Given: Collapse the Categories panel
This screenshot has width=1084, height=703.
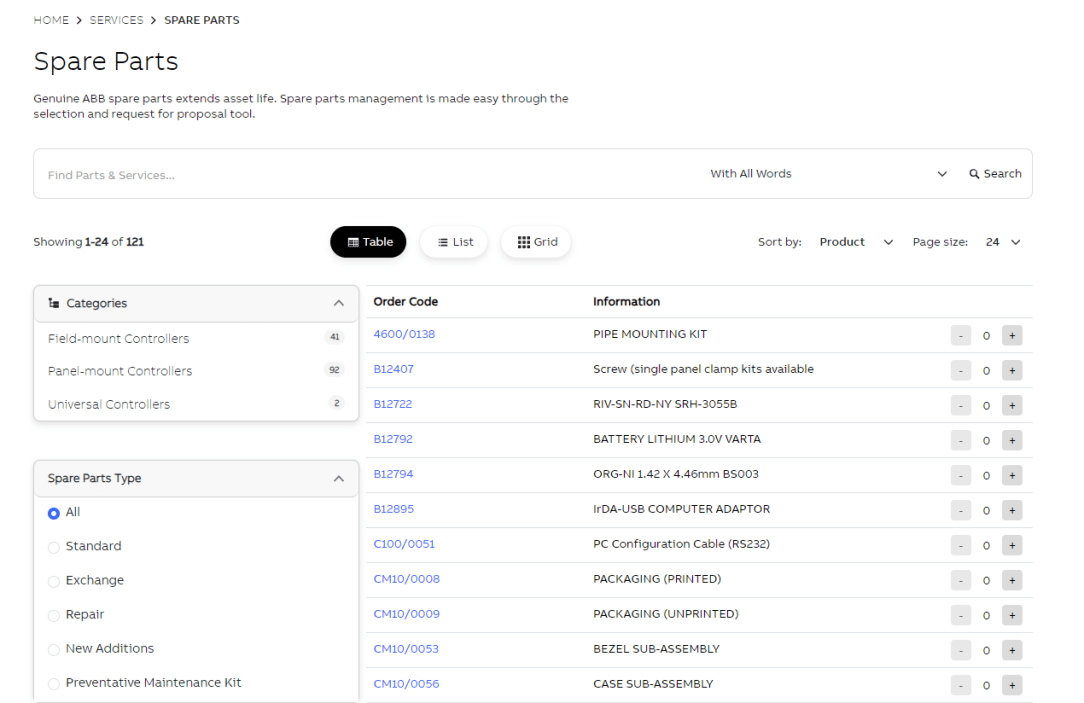Looking at the screenshot, I should coord(338,304).
